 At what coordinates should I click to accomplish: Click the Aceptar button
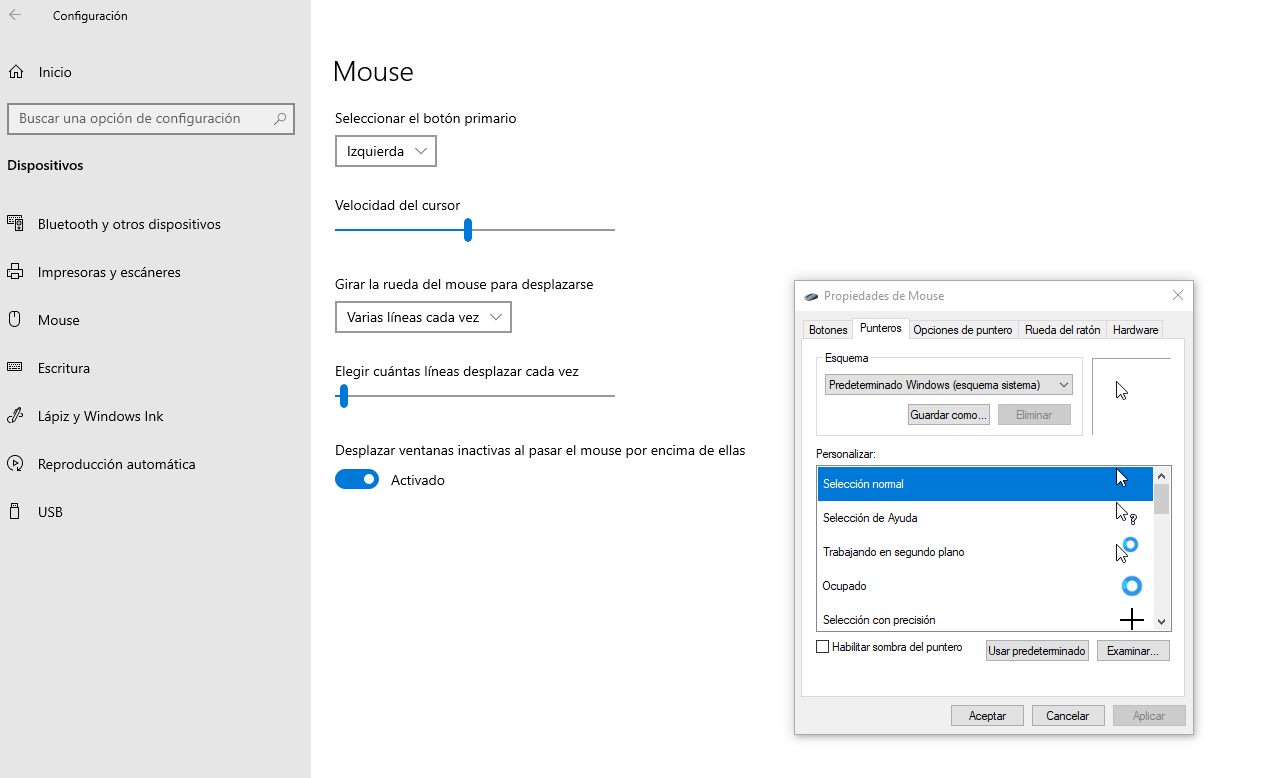point(987,716)
